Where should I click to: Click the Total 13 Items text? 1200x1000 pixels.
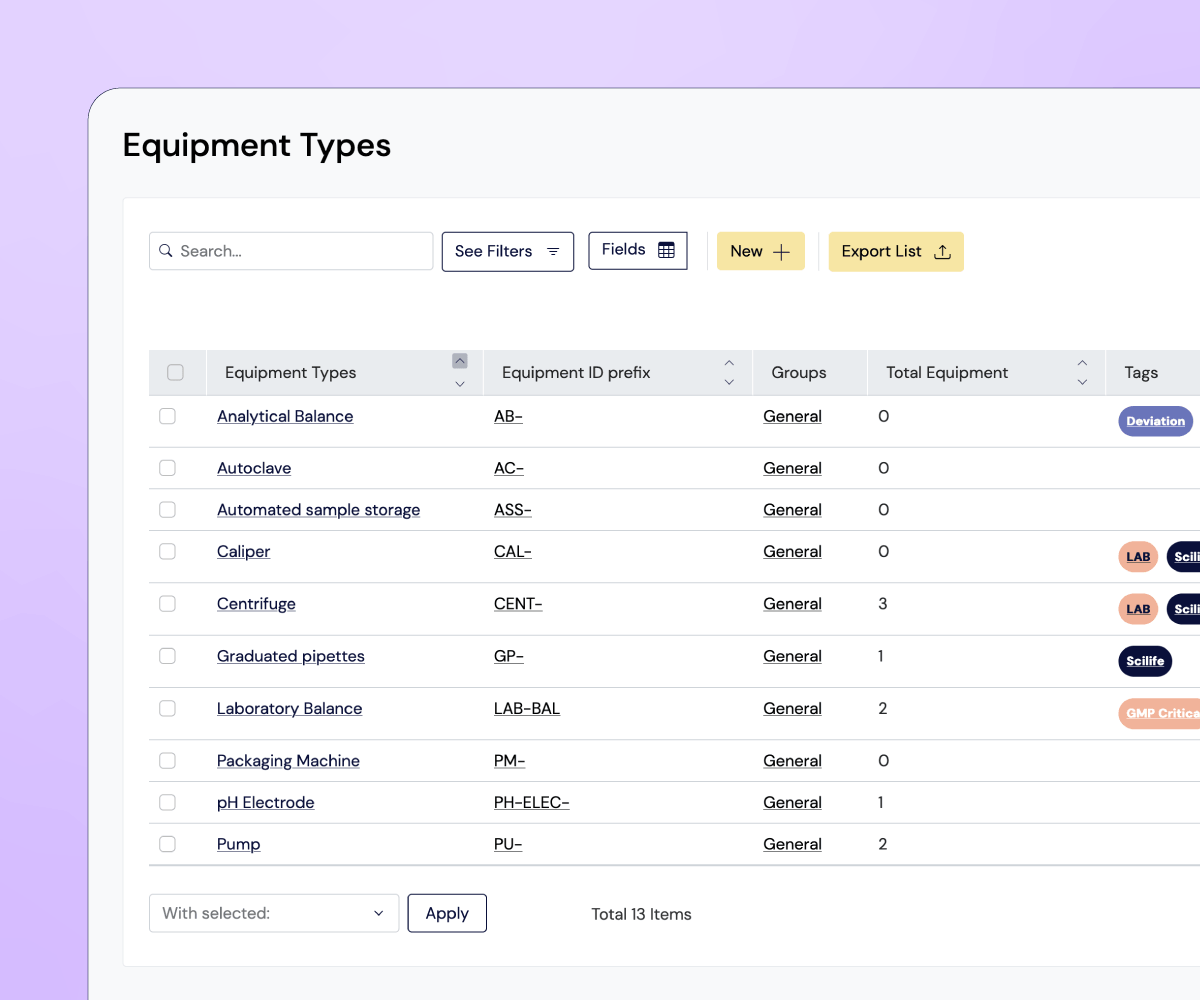point(641,914)
